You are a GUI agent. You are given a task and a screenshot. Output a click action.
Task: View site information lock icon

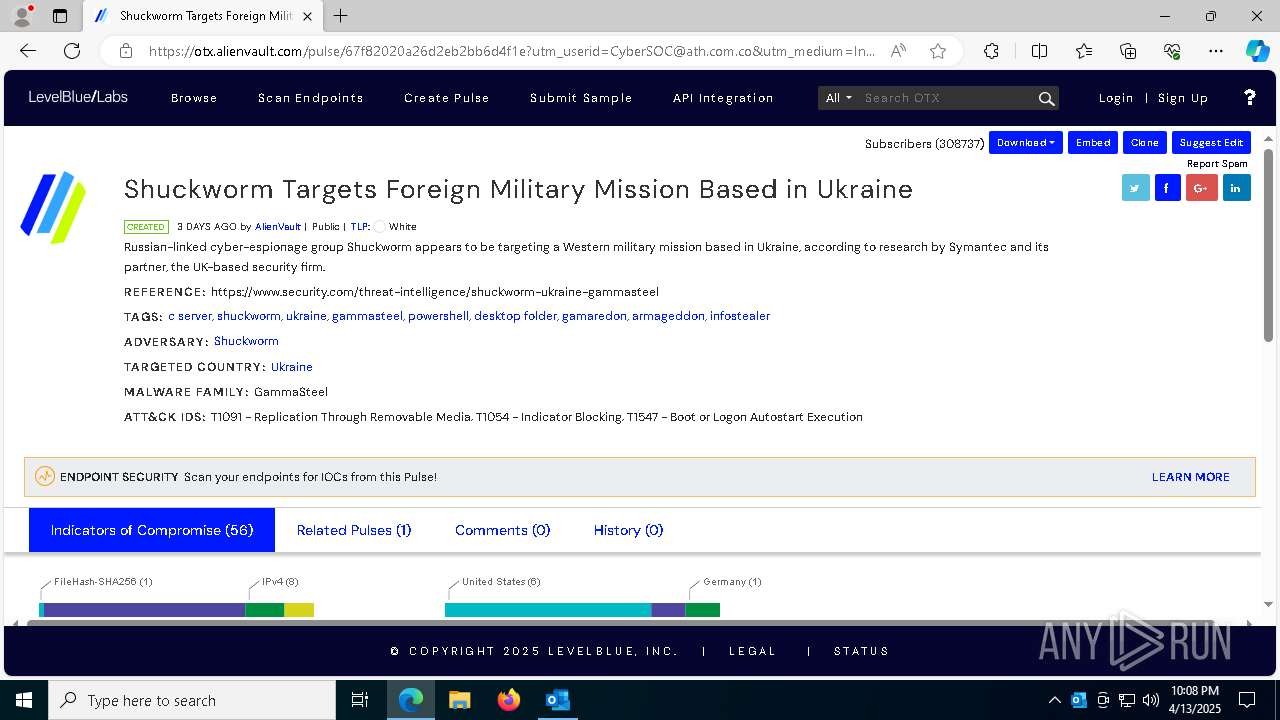click(x=126, y=51)
